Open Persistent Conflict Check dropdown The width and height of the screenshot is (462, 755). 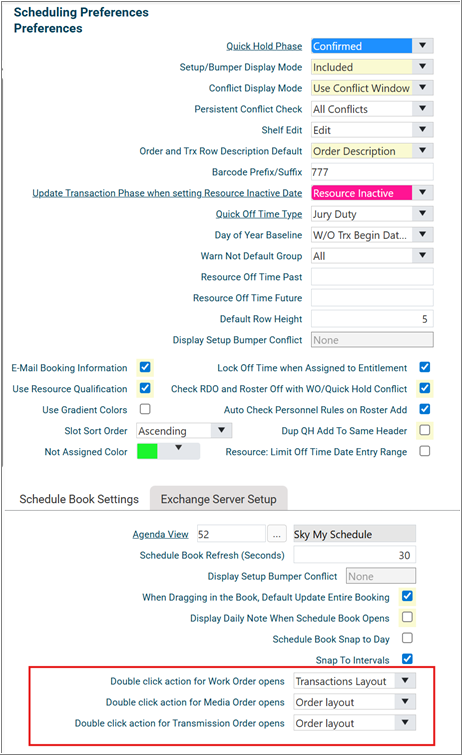pos(422,109)
